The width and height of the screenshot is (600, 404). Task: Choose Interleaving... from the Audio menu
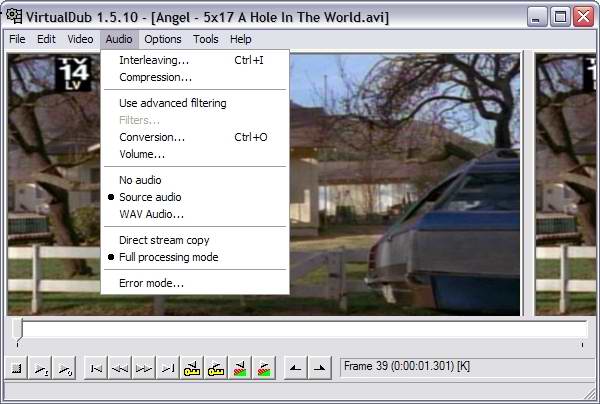(x=195, y=60)
